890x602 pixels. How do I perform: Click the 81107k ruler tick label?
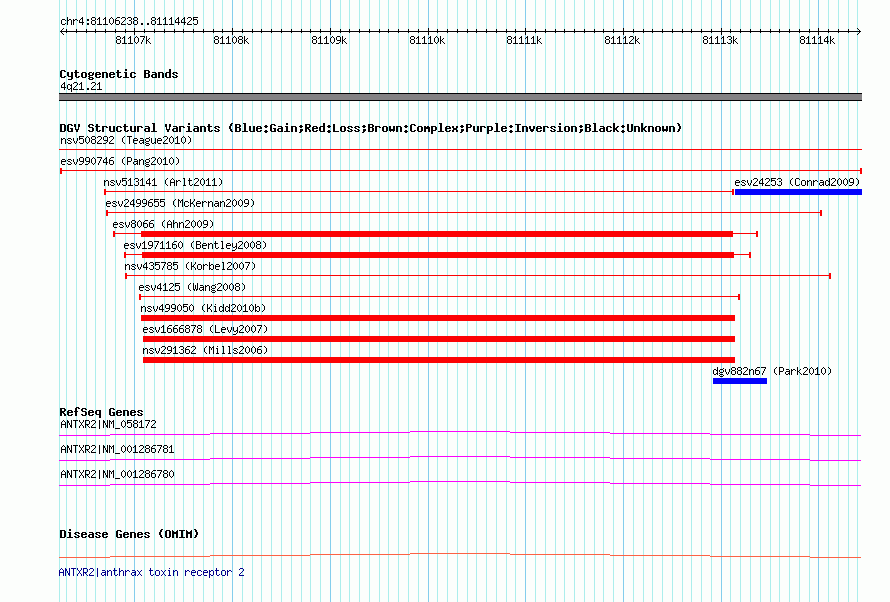click(x=133, y=40)
